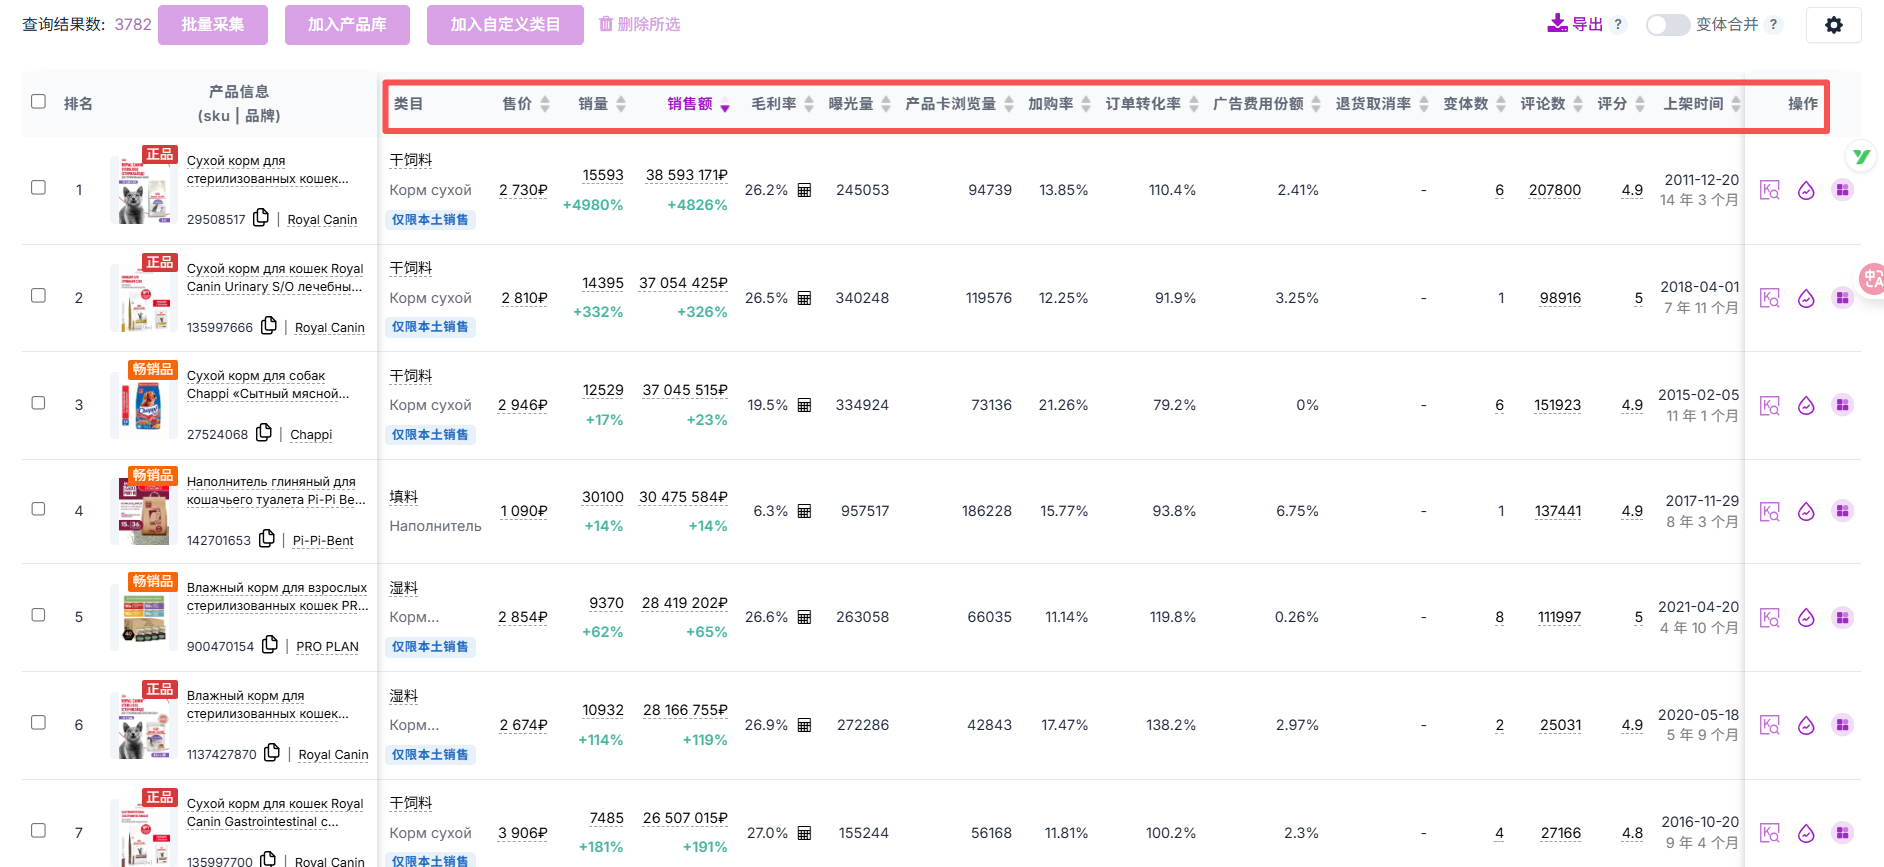Open profit calculator icon beside 26.2%

pos(804,190)
